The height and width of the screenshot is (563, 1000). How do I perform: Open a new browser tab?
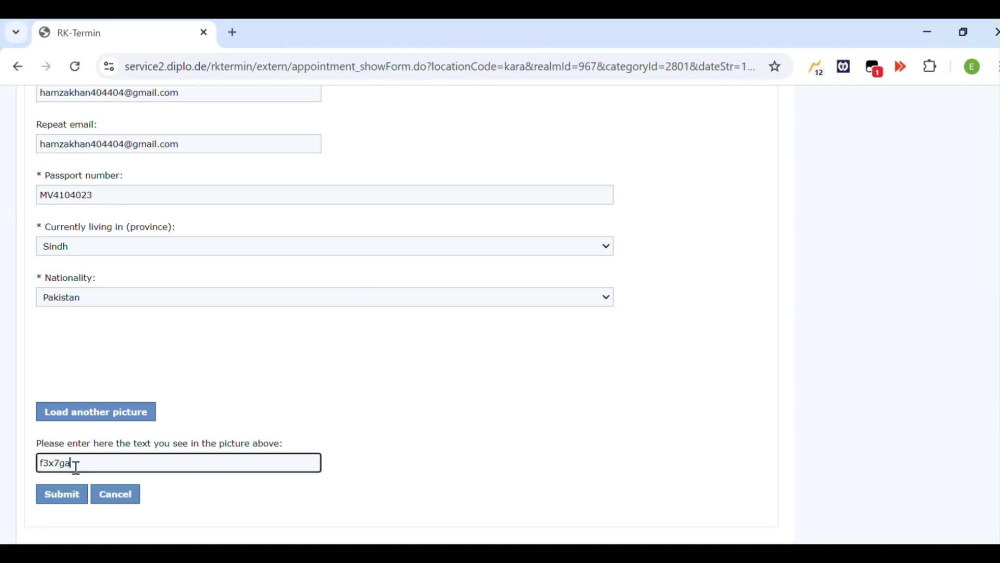pyautogui.click(x=232, y=33)
